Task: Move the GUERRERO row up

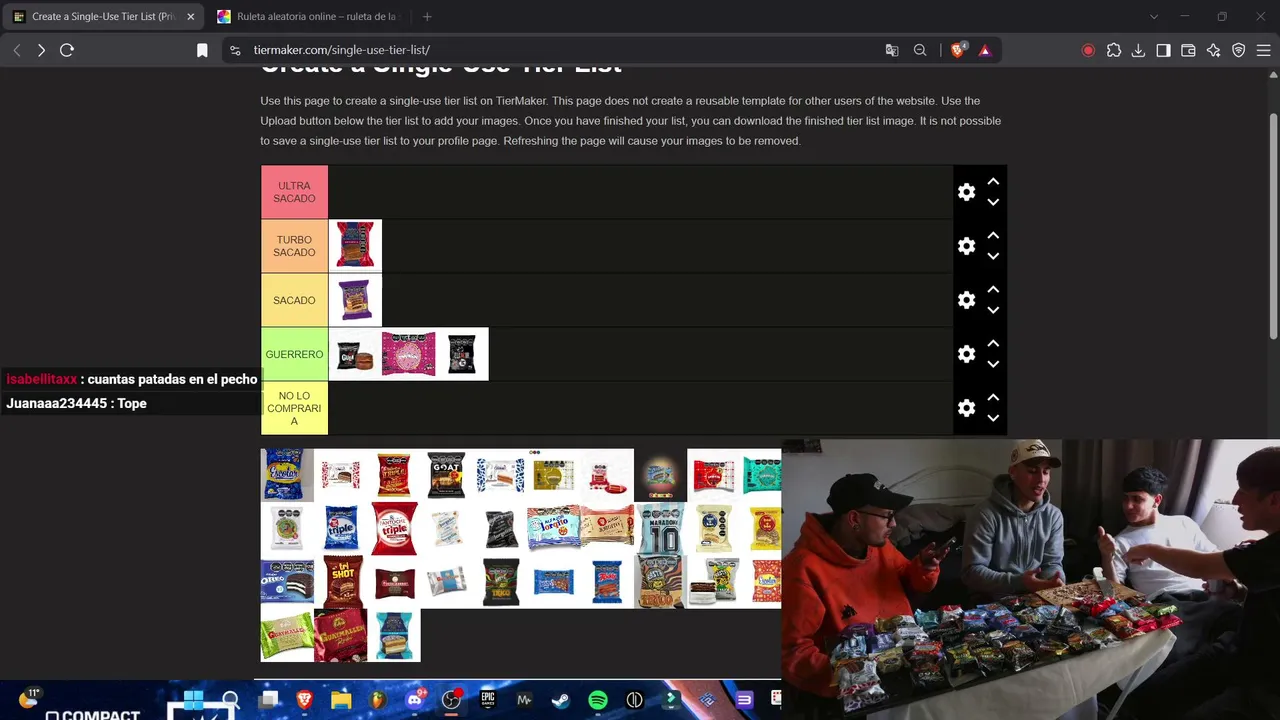Action: [993, 344]
